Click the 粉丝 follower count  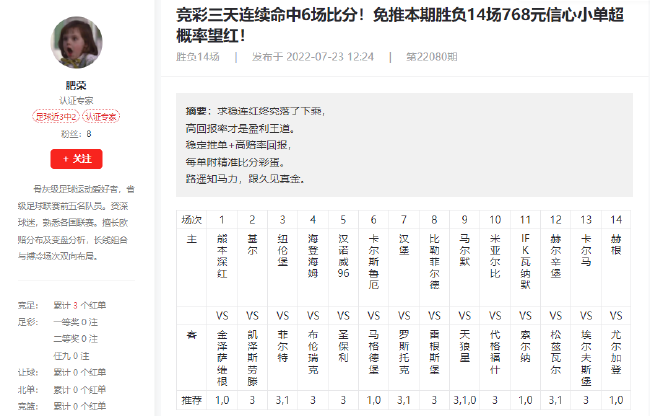coord(76,134)
